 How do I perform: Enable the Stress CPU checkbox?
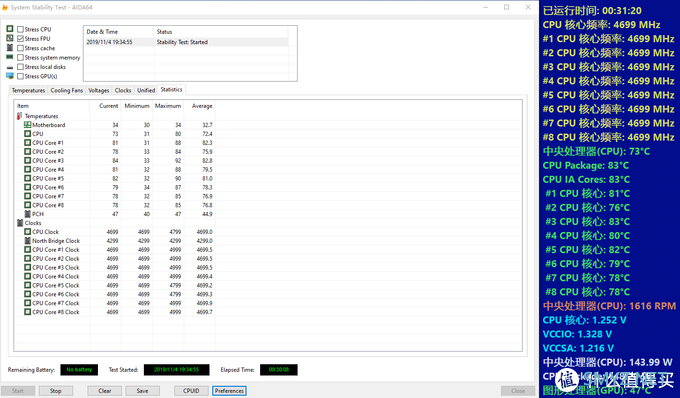(x=20, y=29)
